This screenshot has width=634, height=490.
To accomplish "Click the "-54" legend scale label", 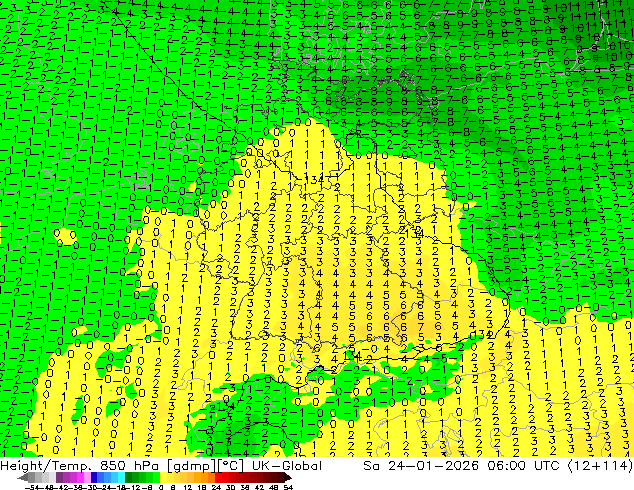I will point(32,488).
